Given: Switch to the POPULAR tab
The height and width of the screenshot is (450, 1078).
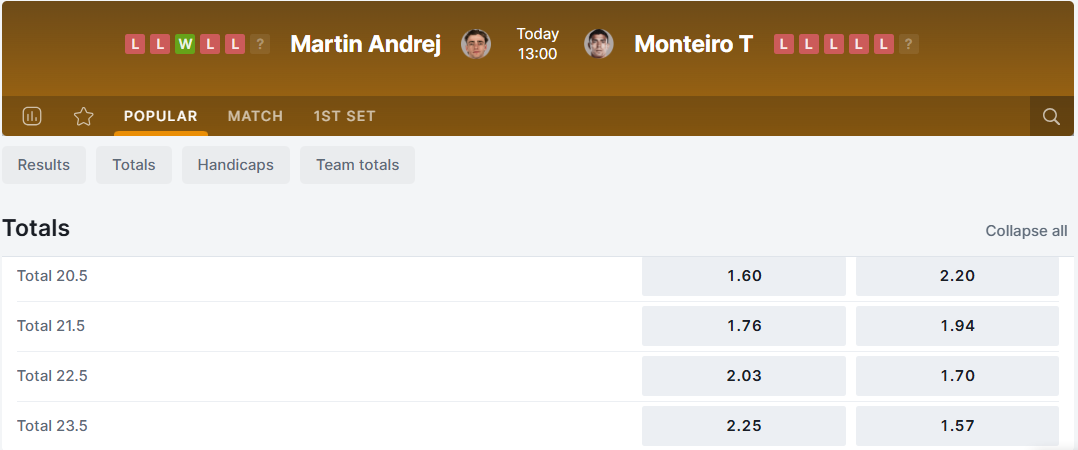Looking at the screenshot, I should coord(161,116).
